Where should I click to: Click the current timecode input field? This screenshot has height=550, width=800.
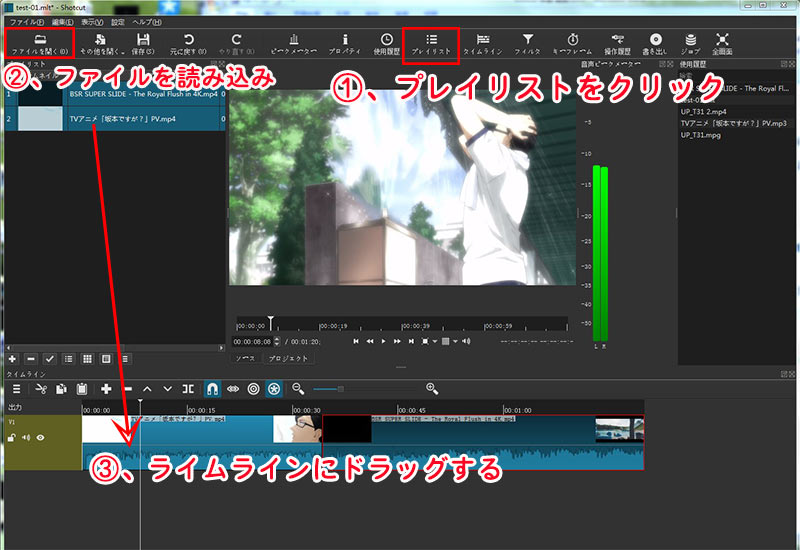pos(253,341)
